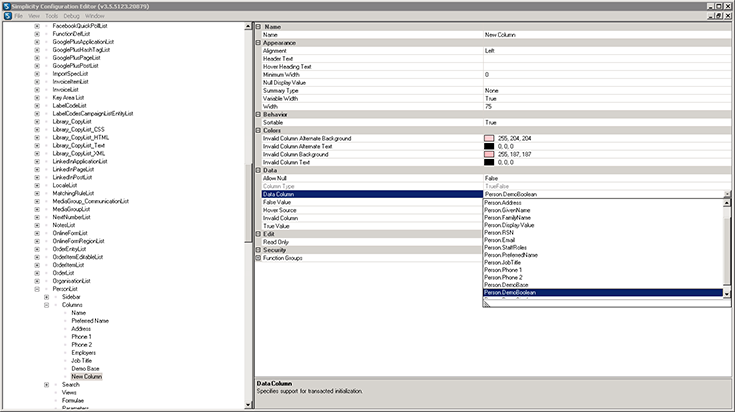
Task: Collapse the PersonList tree node
Action: [x=37, y=289]
